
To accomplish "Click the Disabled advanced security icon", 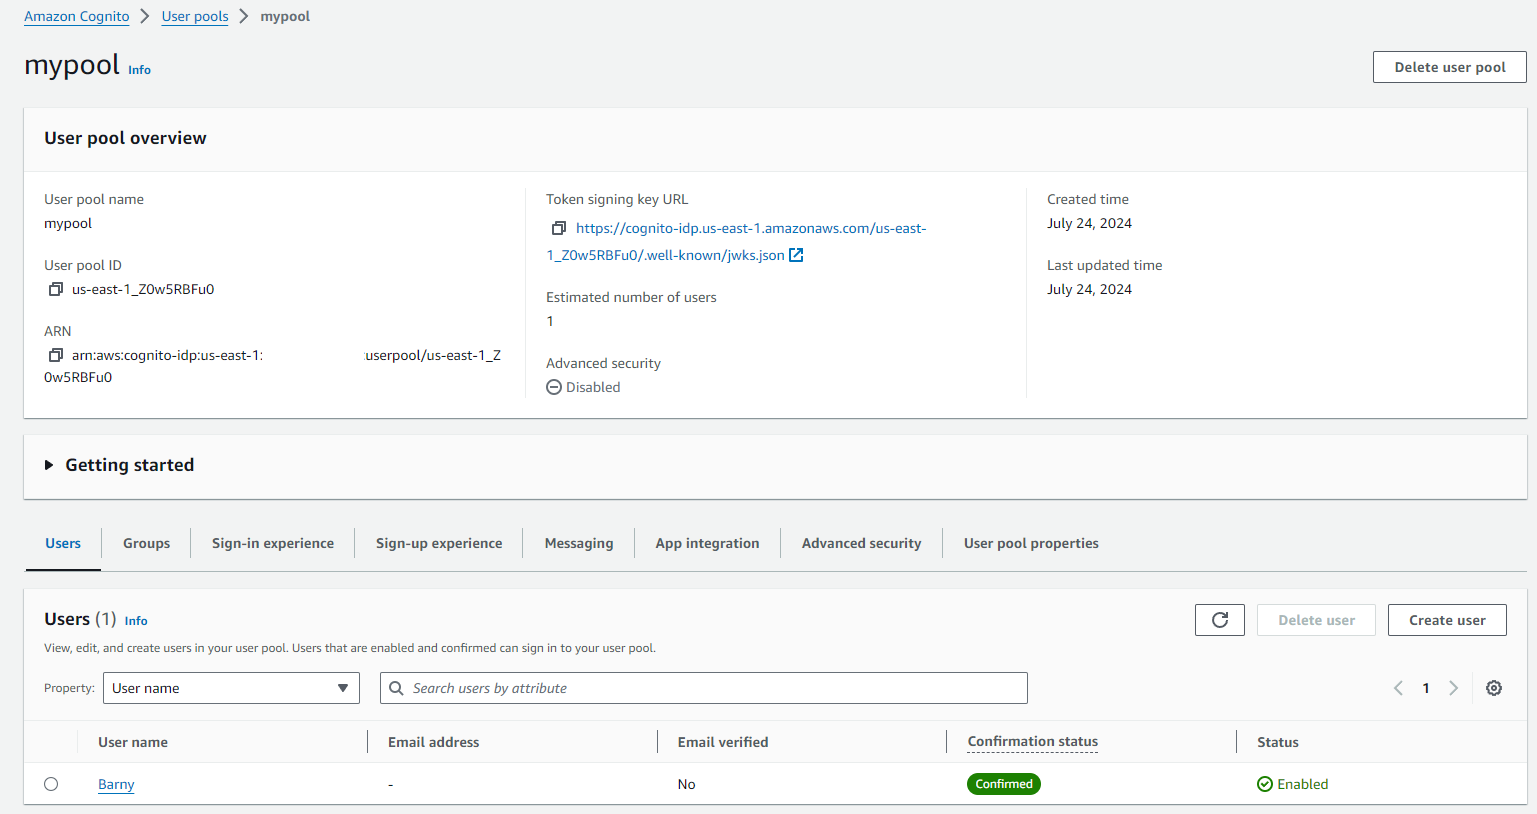I will [554, 387].
